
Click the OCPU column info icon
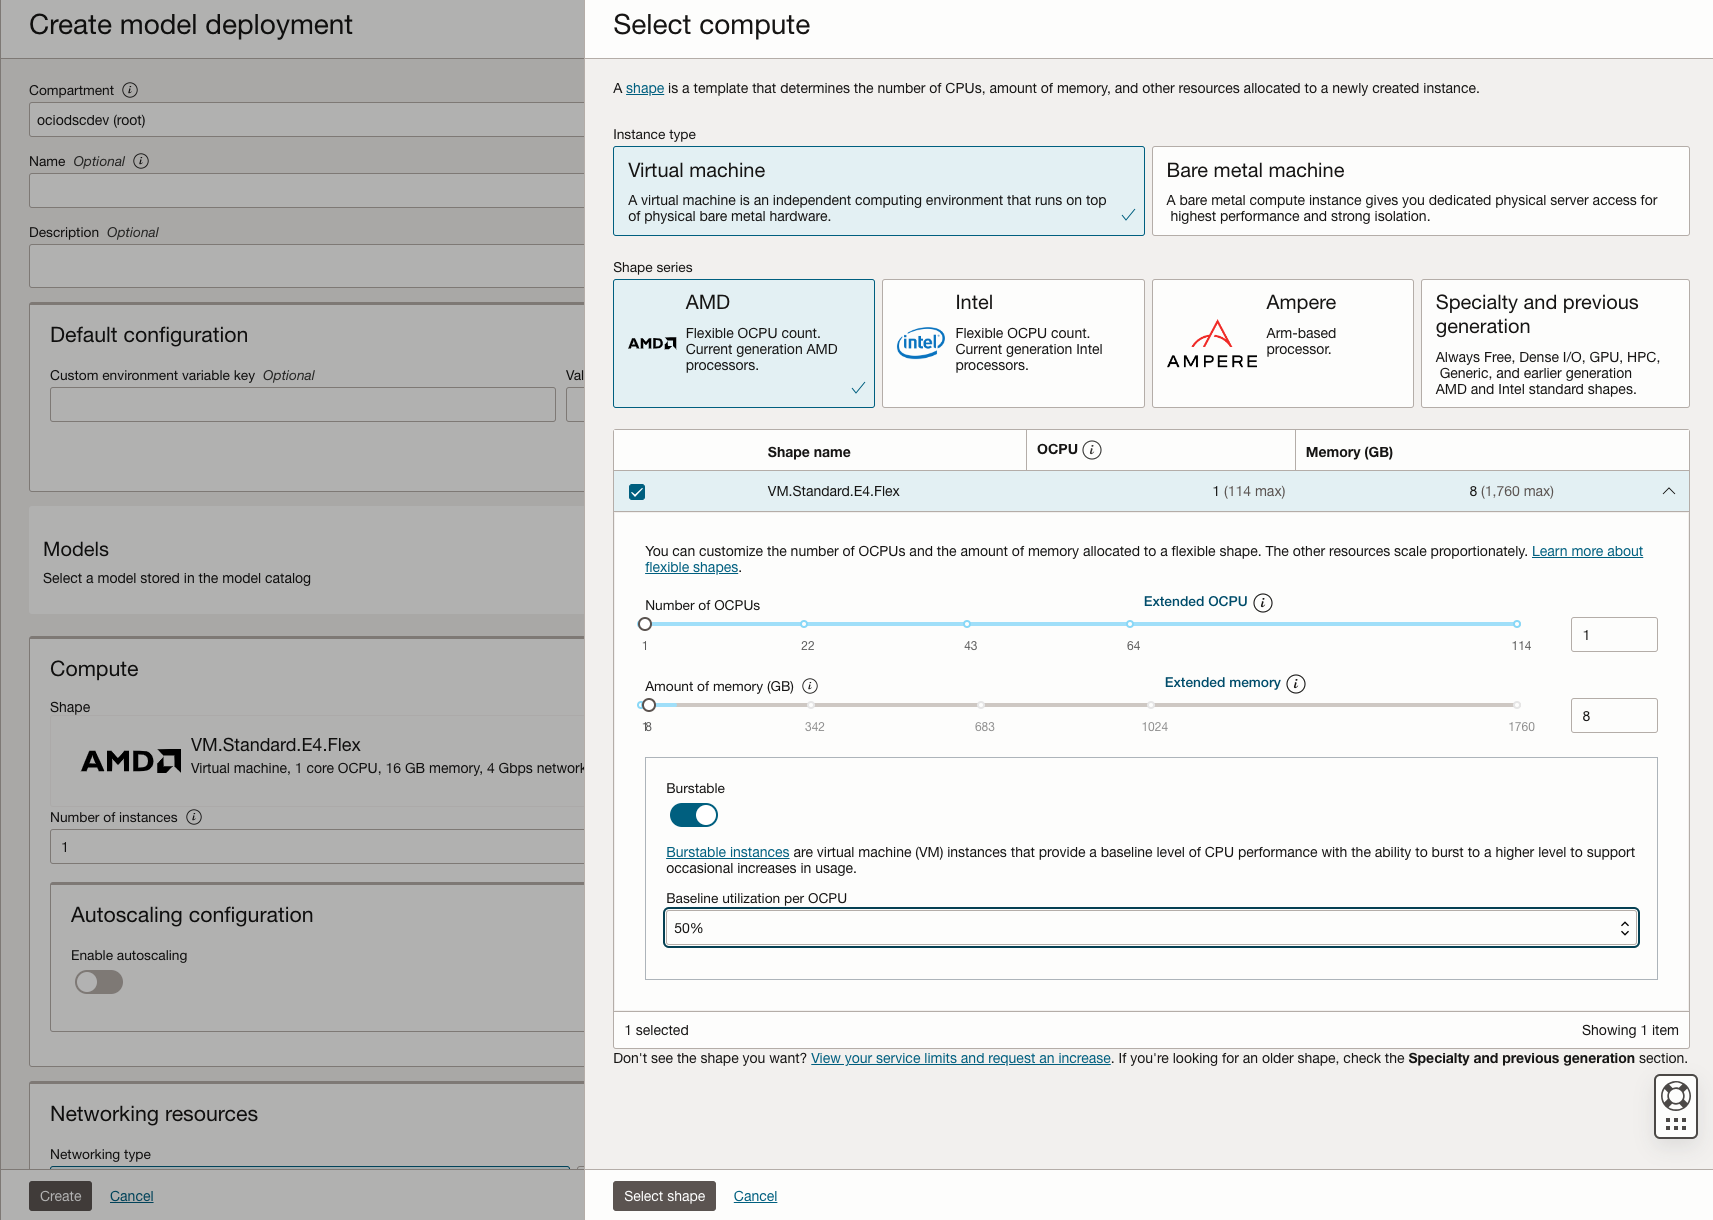point(1092,450)
